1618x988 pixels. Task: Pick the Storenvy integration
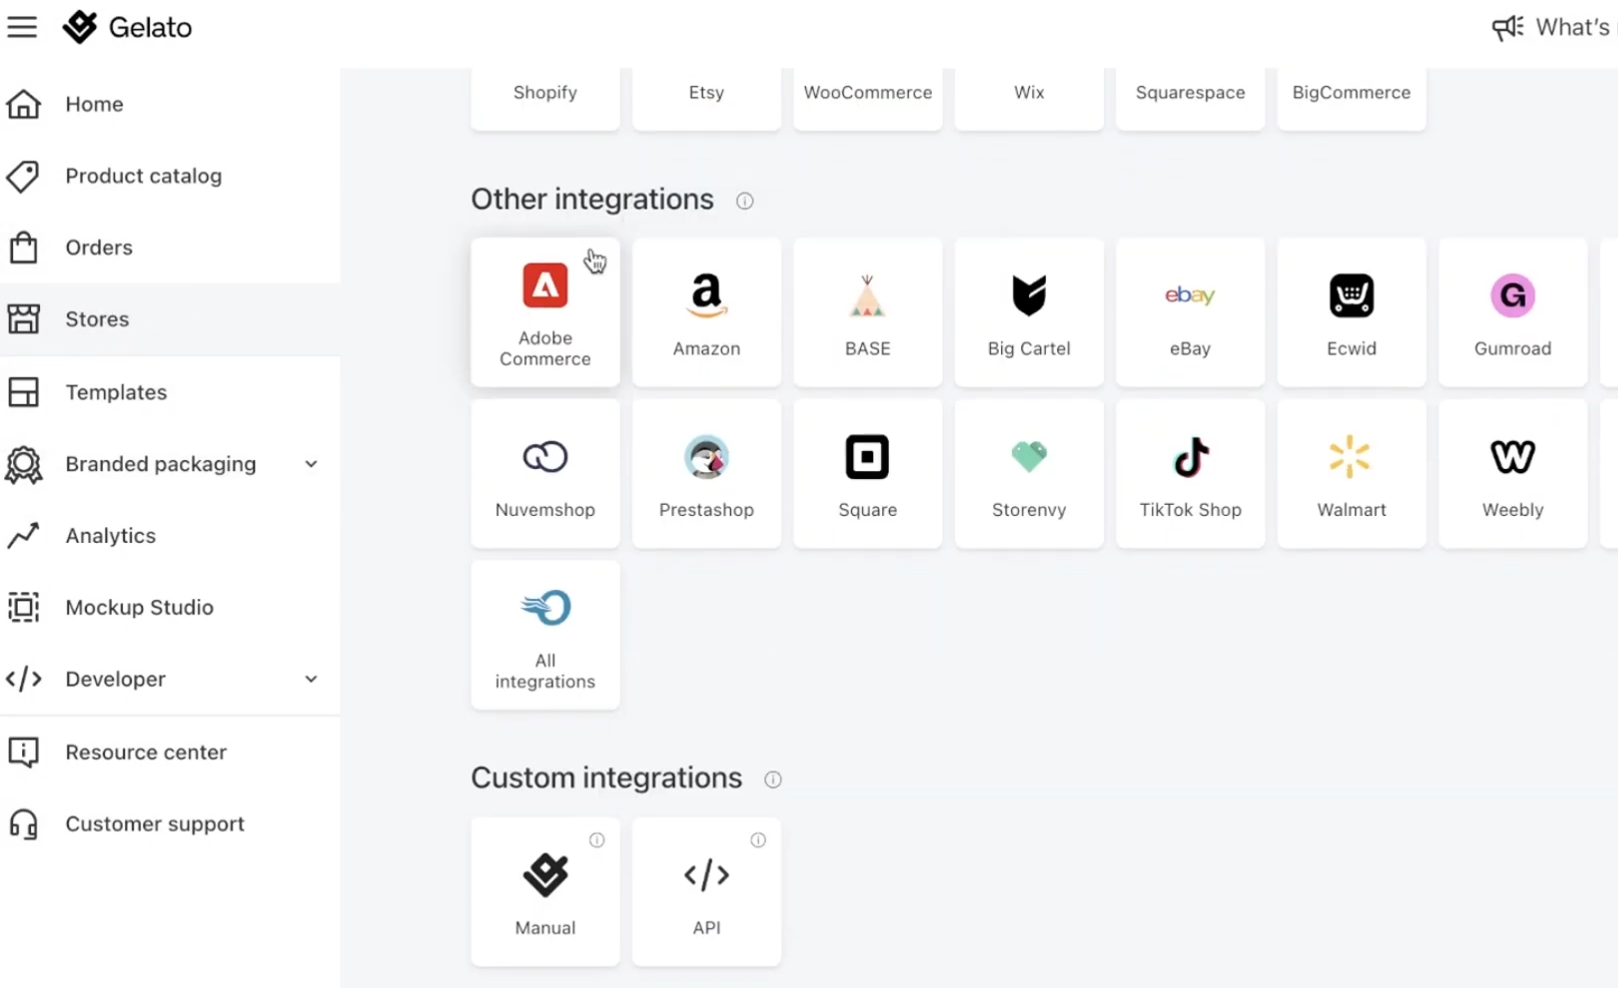pos(1029,473)
